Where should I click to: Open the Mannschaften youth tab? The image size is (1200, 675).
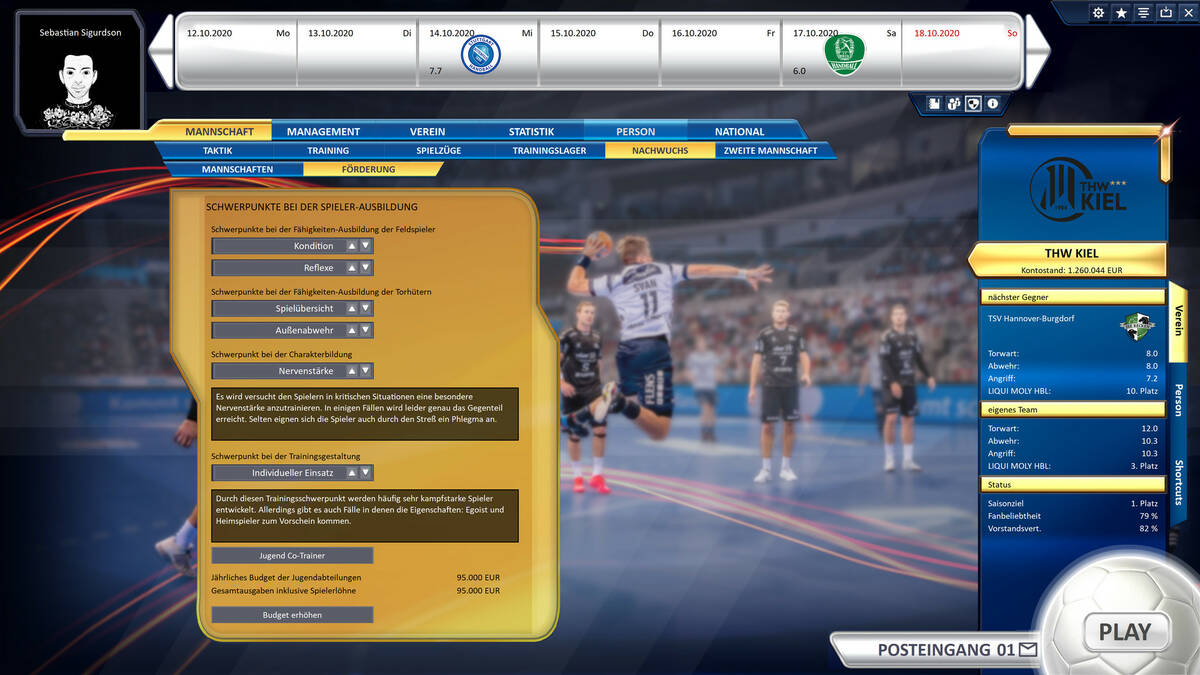click(x=237, y=169)
